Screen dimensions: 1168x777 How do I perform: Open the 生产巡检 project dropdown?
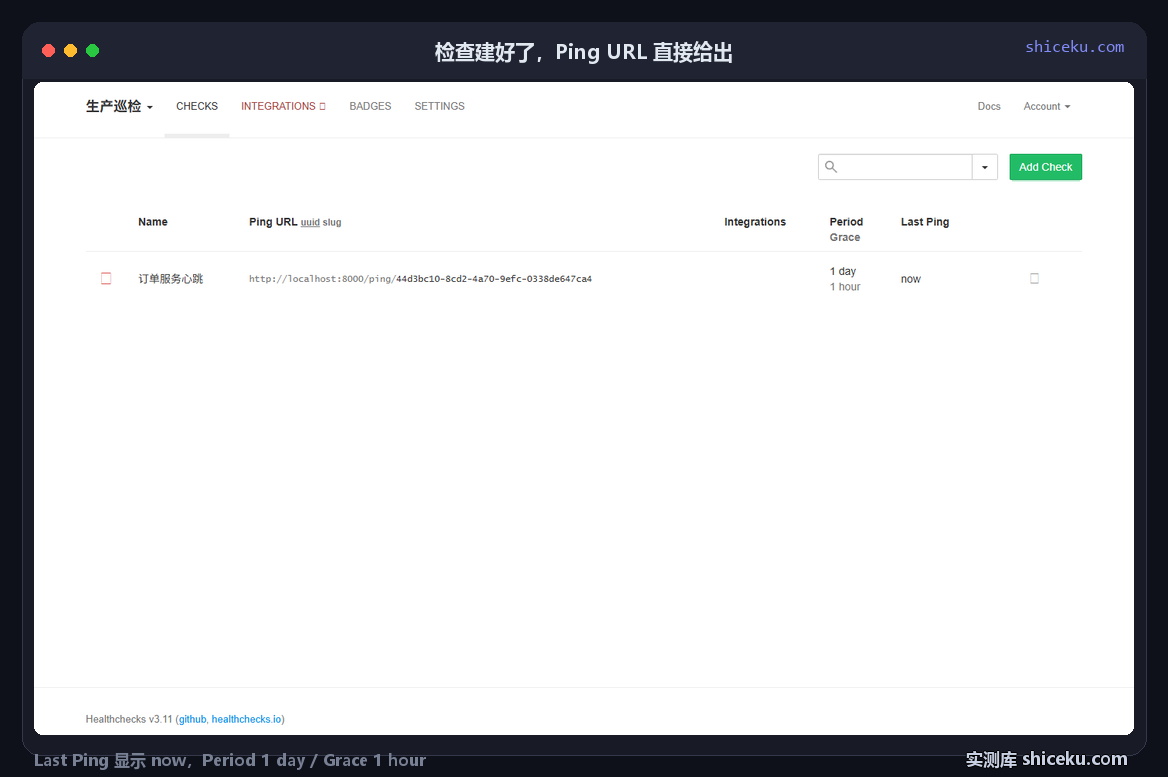tap(119, 107)
